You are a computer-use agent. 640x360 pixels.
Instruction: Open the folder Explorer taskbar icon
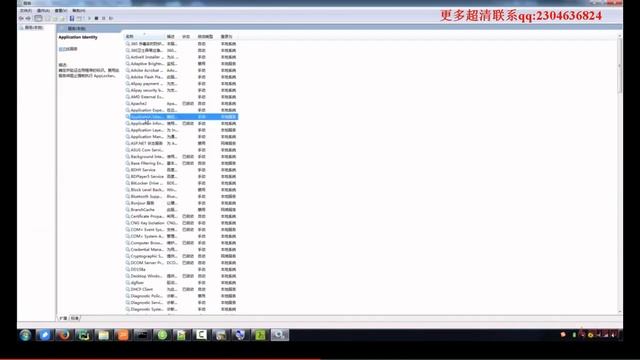coord(103,335)
